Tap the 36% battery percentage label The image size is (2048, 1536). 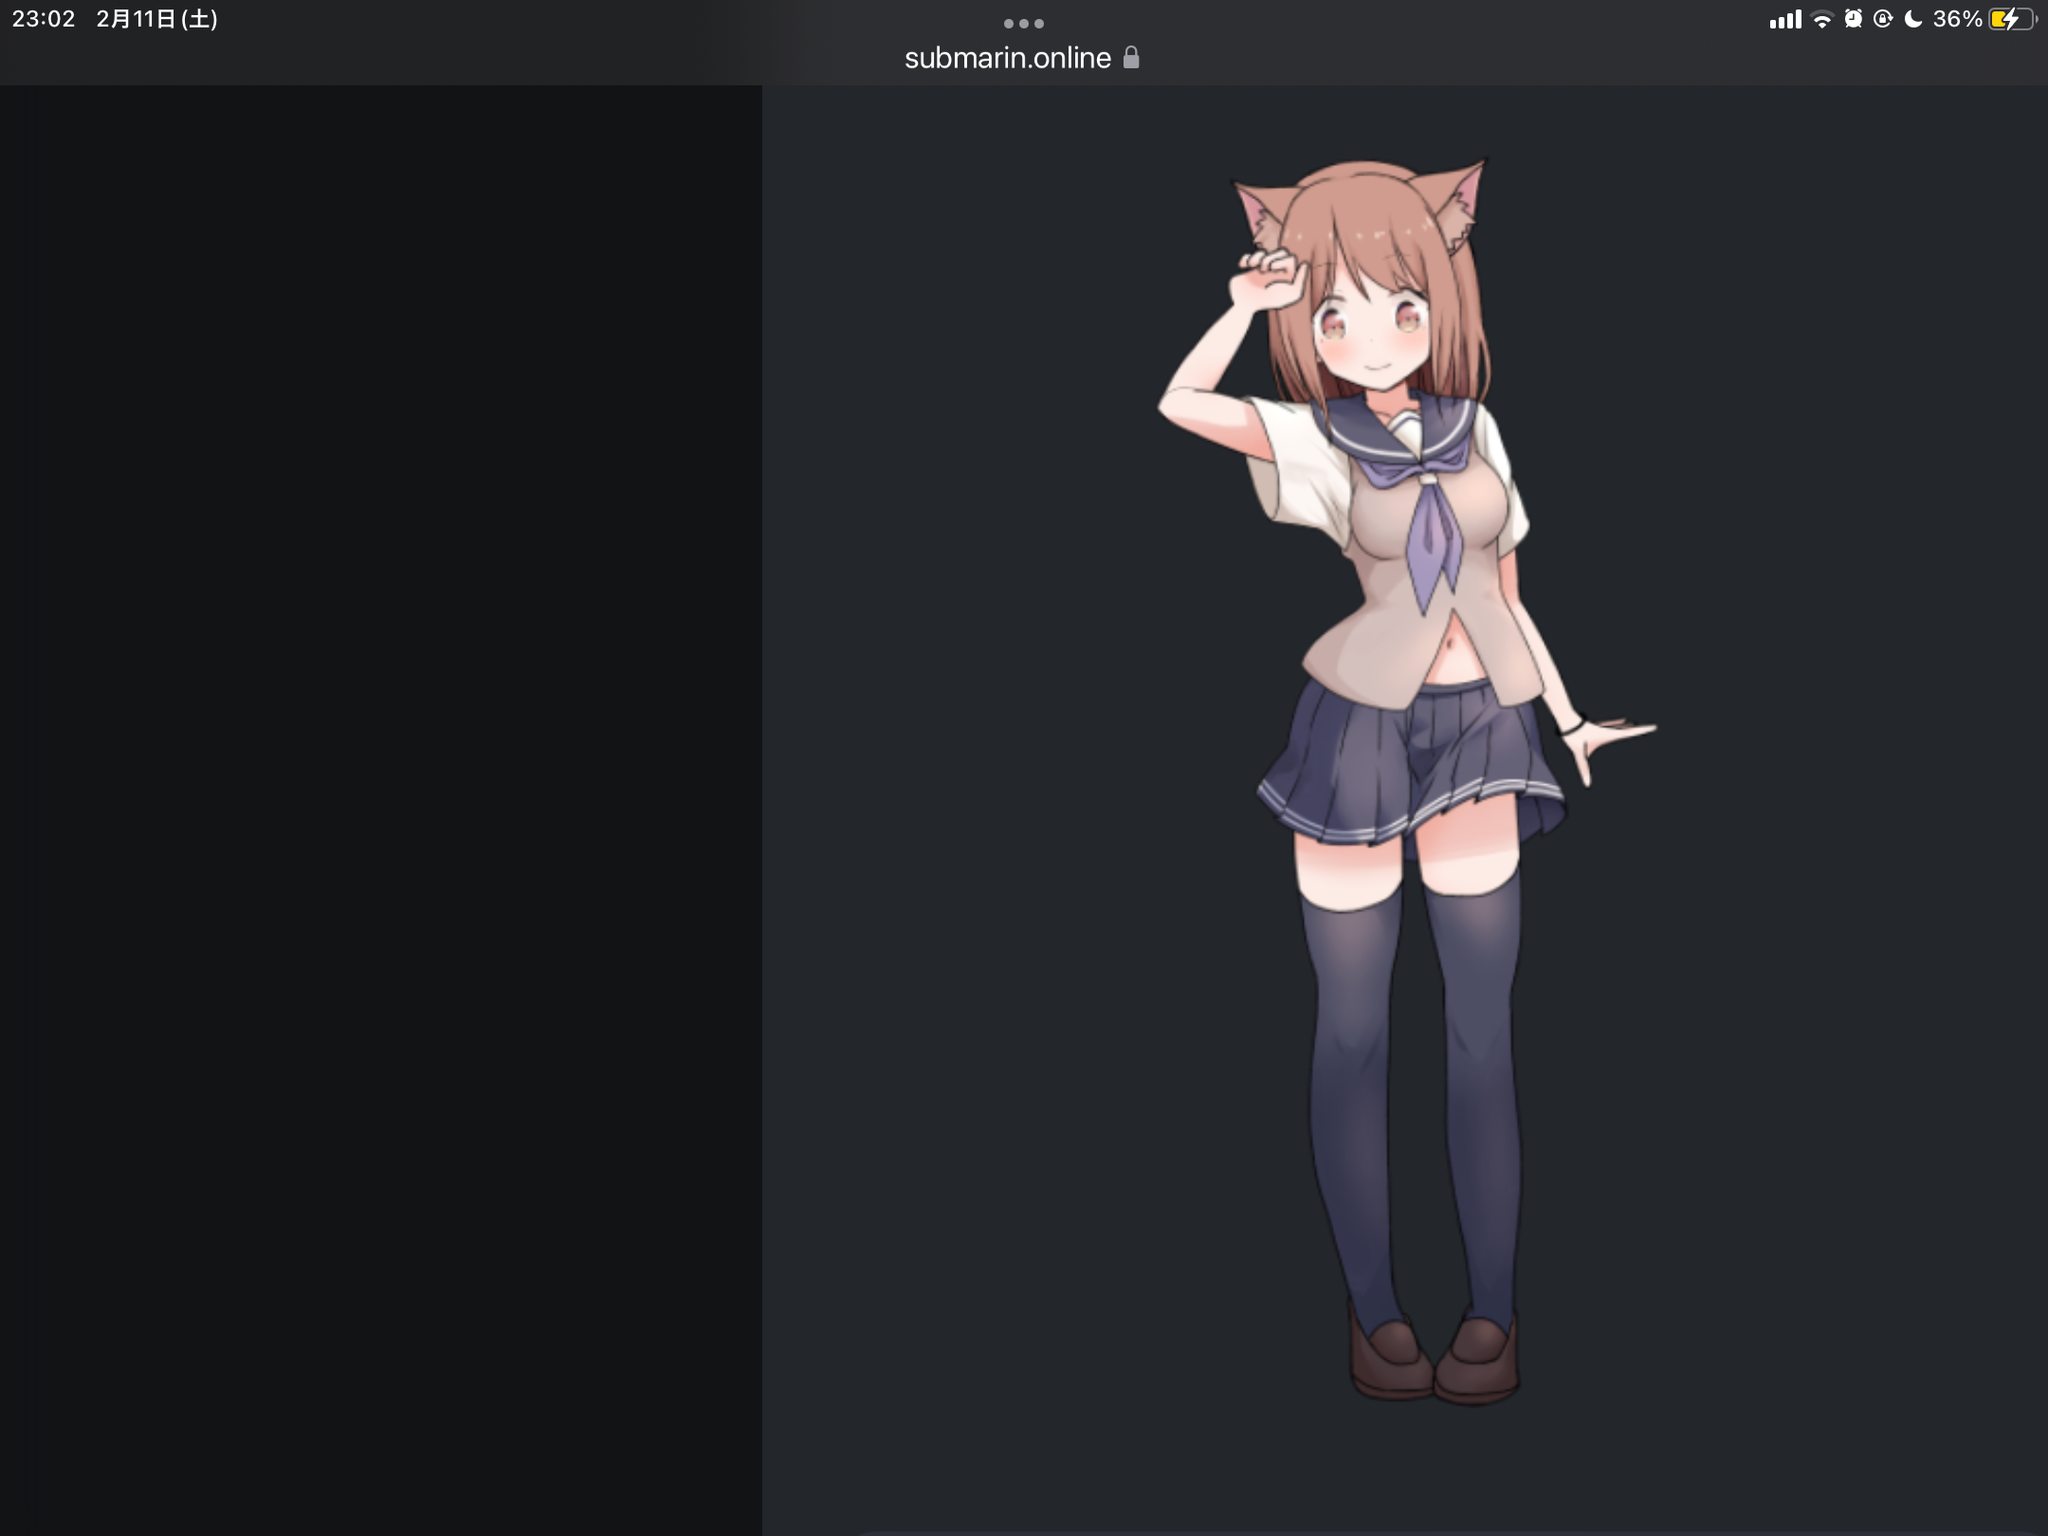[x=1956, y=19]
